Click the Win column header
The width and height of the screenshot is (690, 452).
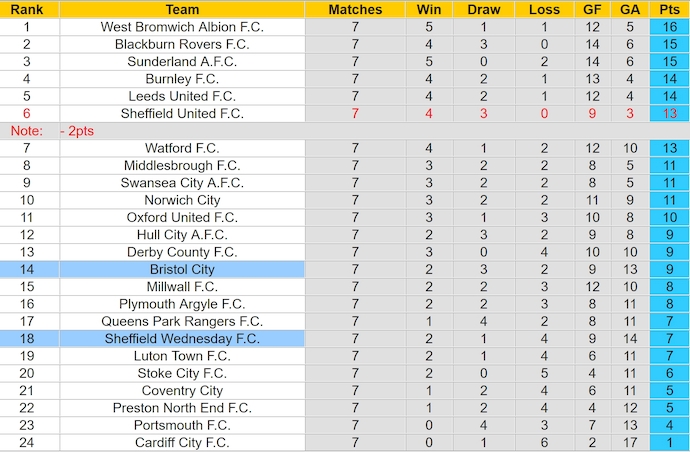(429, 10)
